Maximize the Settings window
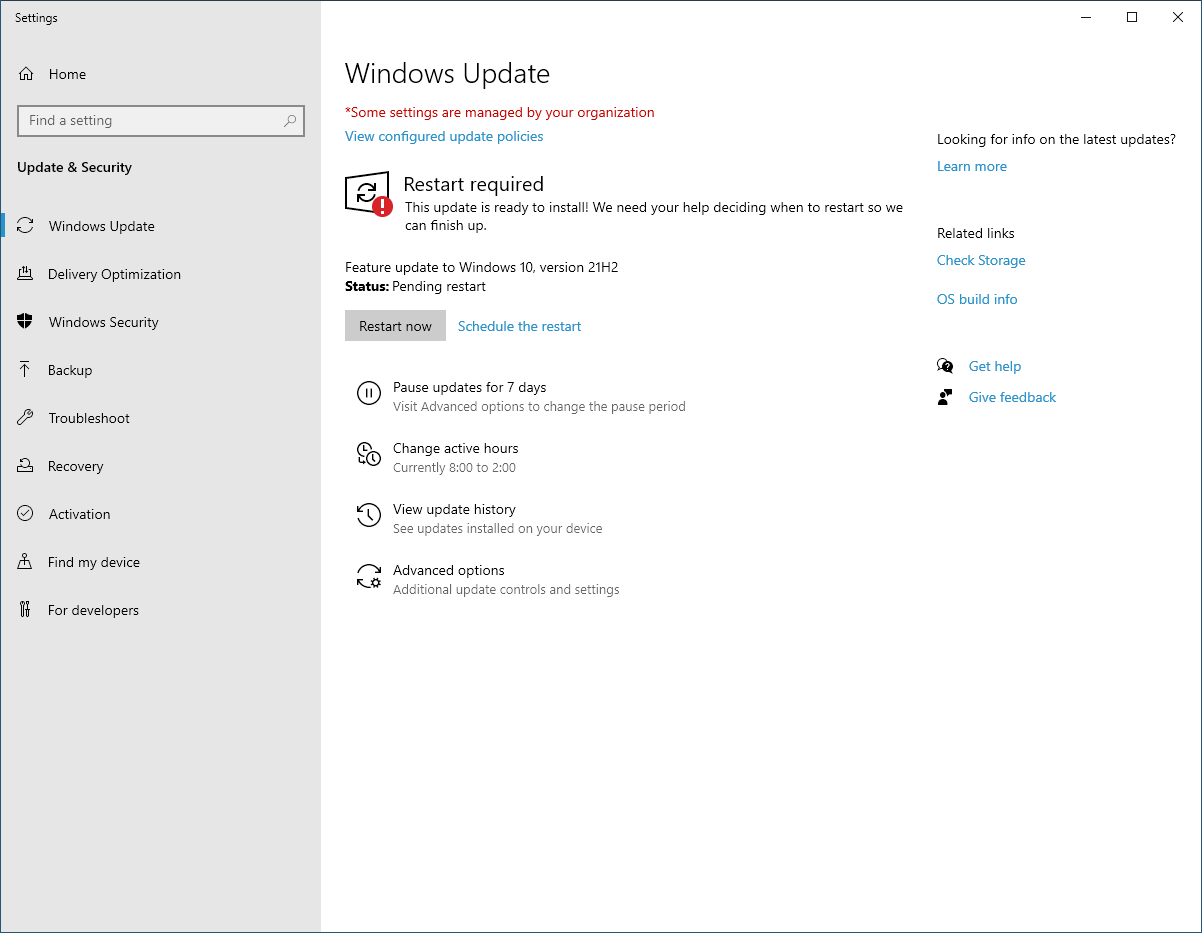The width and height of the screenshot is (1202, 933). [1132, 17]
